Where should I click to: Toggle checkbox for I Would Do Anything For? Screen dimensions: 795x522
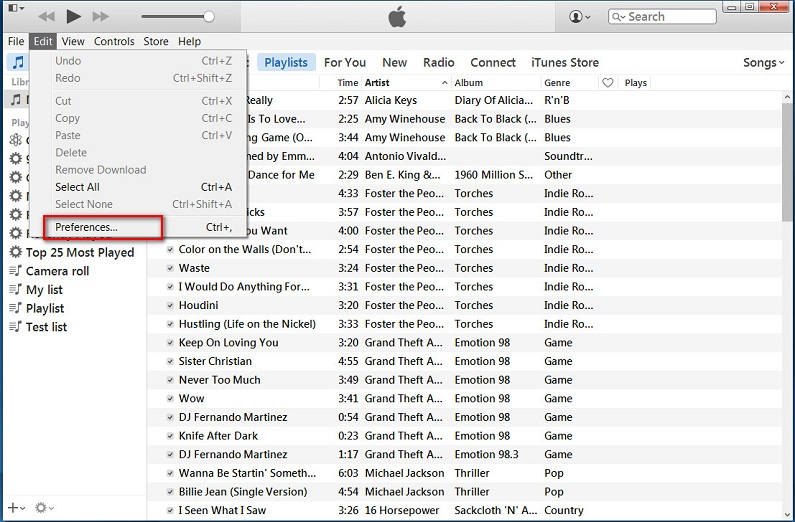tap(170, 287)
